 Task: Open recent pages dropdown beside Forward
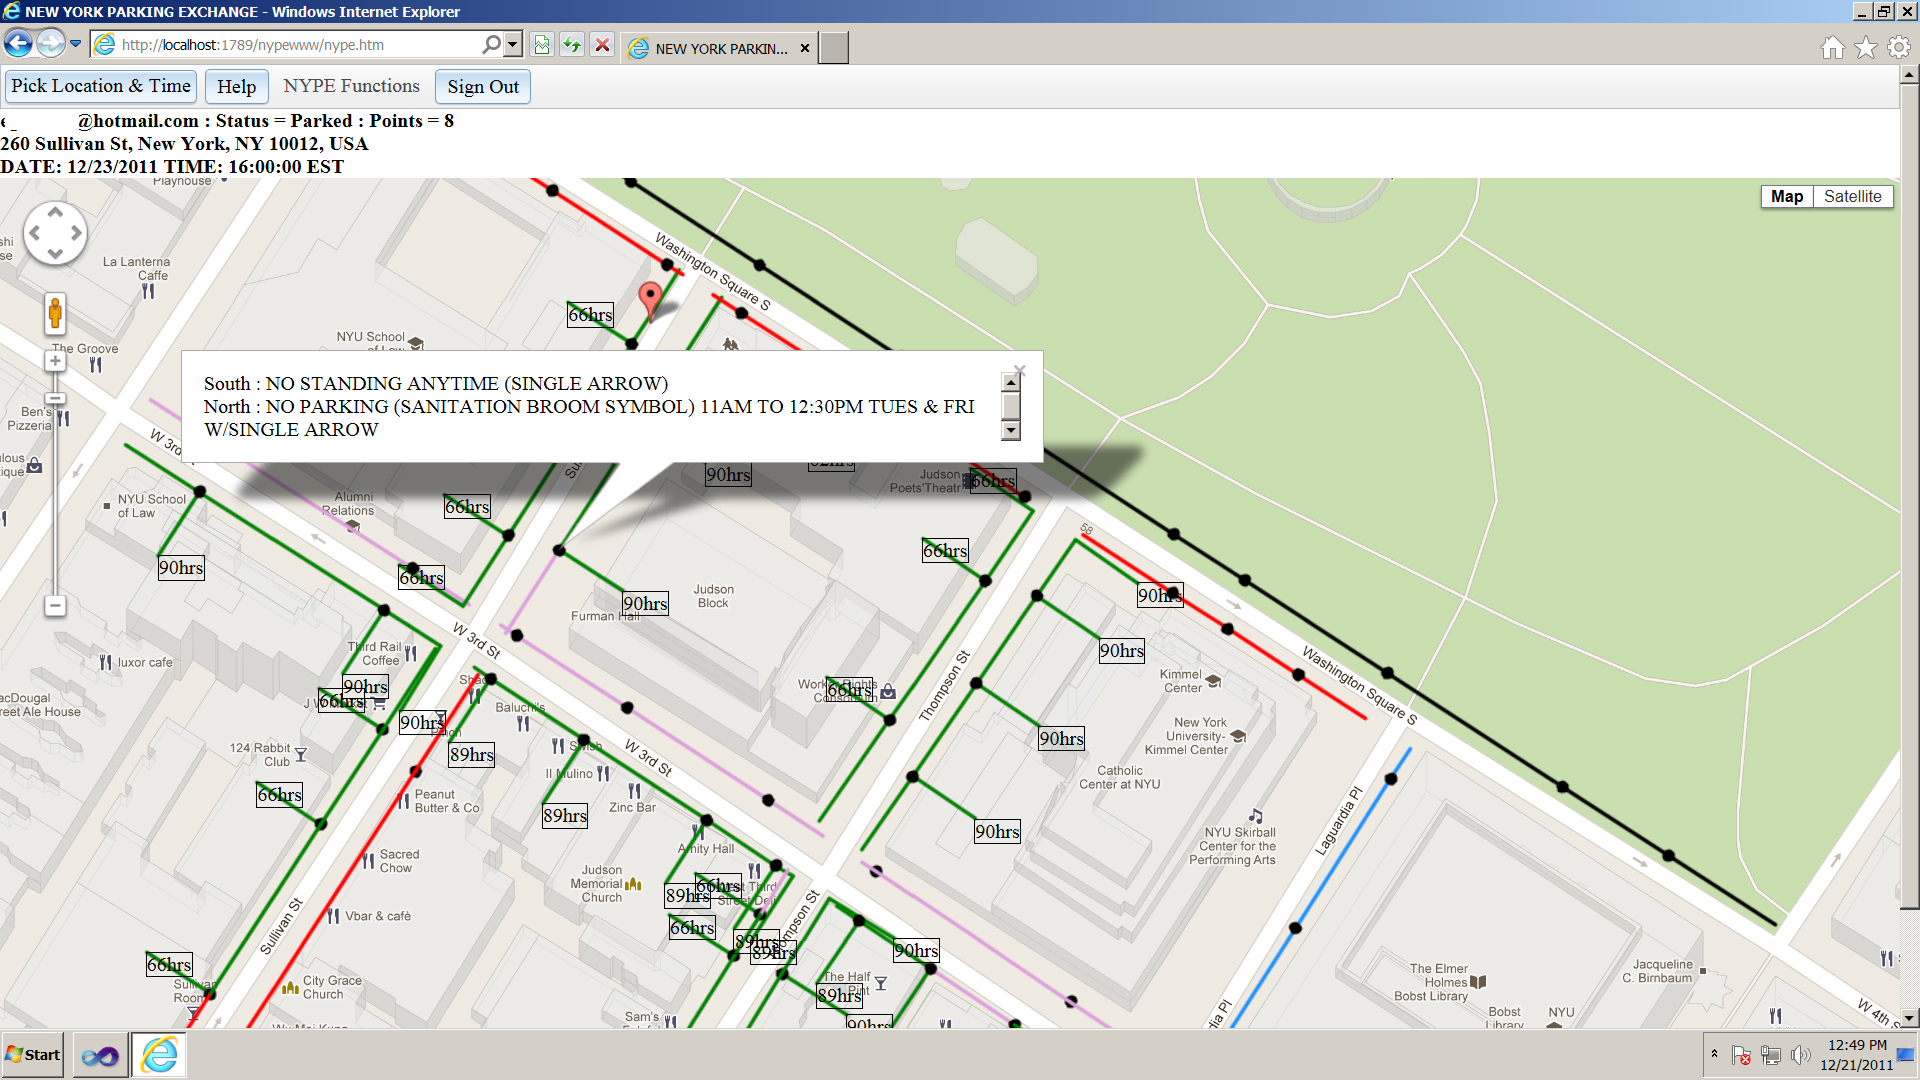pyautogui.click(x=76, y=44)
